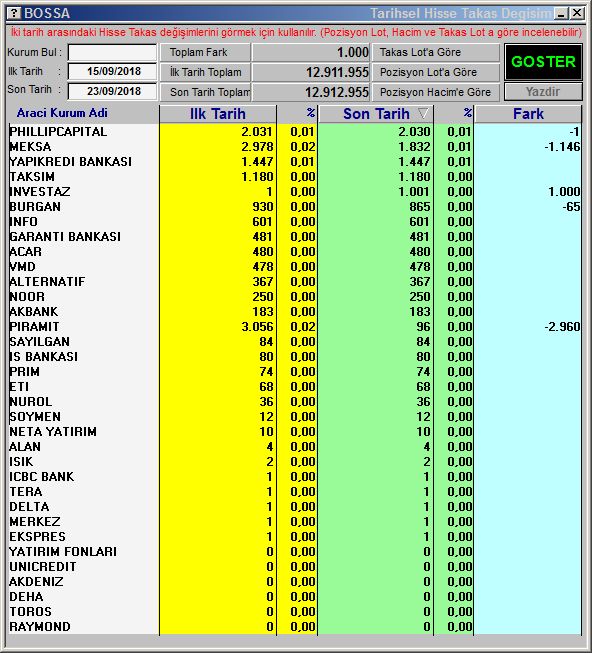Click the Araci Kurum Adi header
This screenshot has height=653, width=592.
[62, 113]
